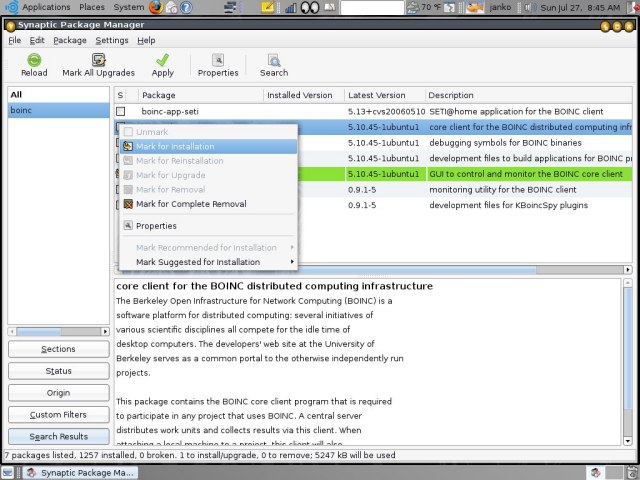Image resolution: width=640 pixels, height=480 pixels.
Task: Click the Reload toolbar icon
Action: tap(34, 60)
